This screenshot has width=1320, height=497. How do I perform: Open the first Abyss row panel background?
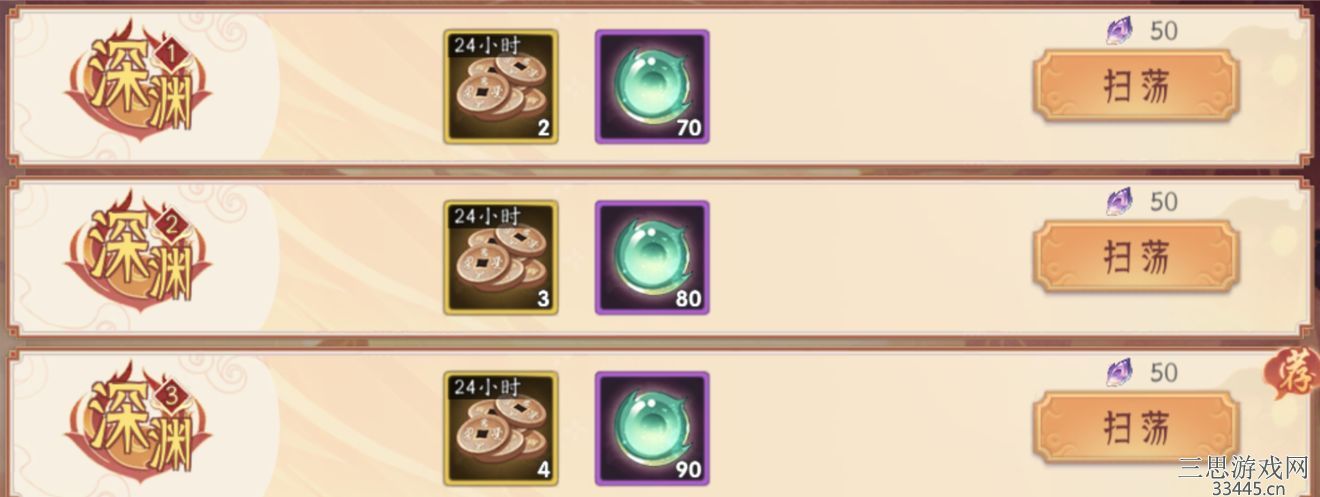click(660, 86)
